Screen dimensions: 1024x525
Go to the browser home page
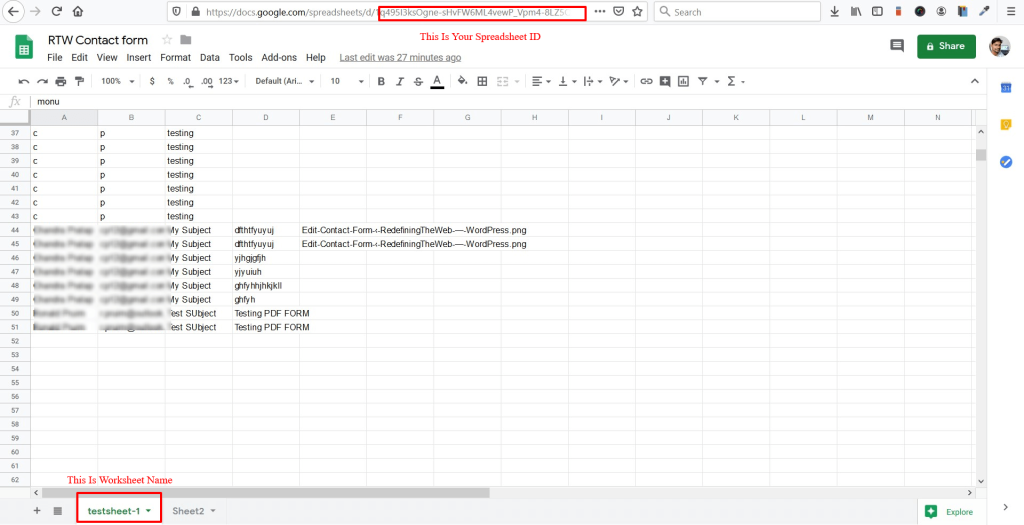coord(78,11)
